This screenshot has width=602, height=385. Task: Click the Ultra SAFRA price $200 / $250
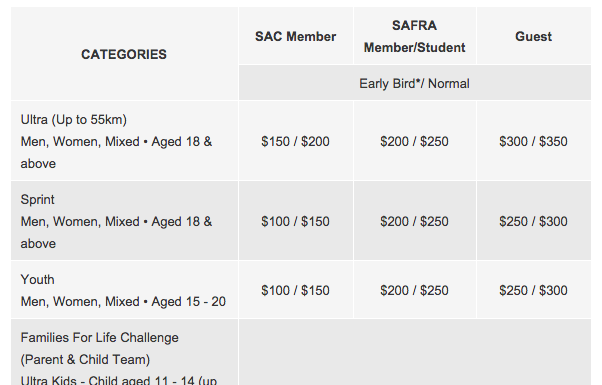414,141
